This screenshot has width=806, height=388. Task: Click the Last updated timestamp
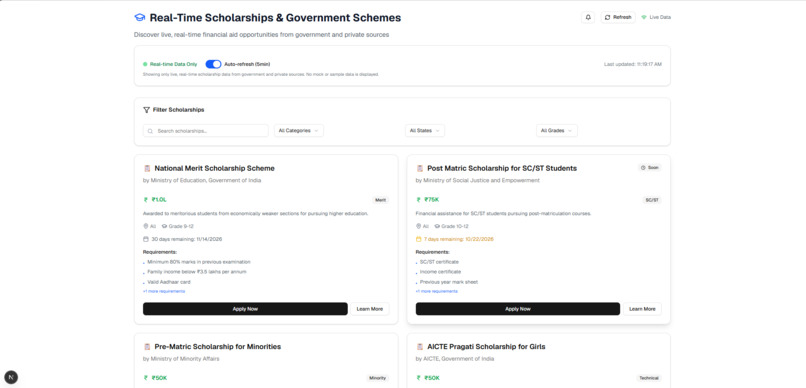click(x=633, y=64)
